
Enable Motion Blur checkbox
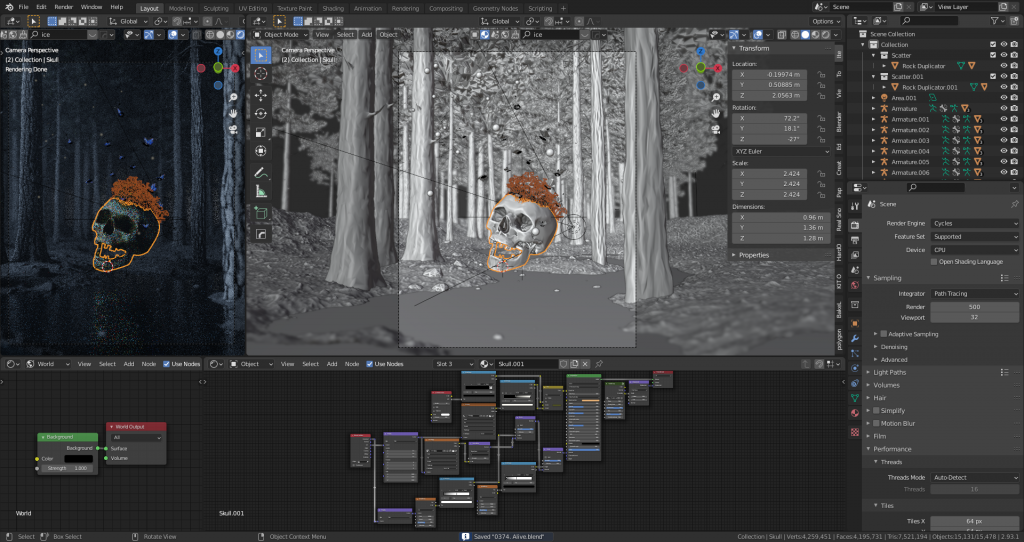876,423
